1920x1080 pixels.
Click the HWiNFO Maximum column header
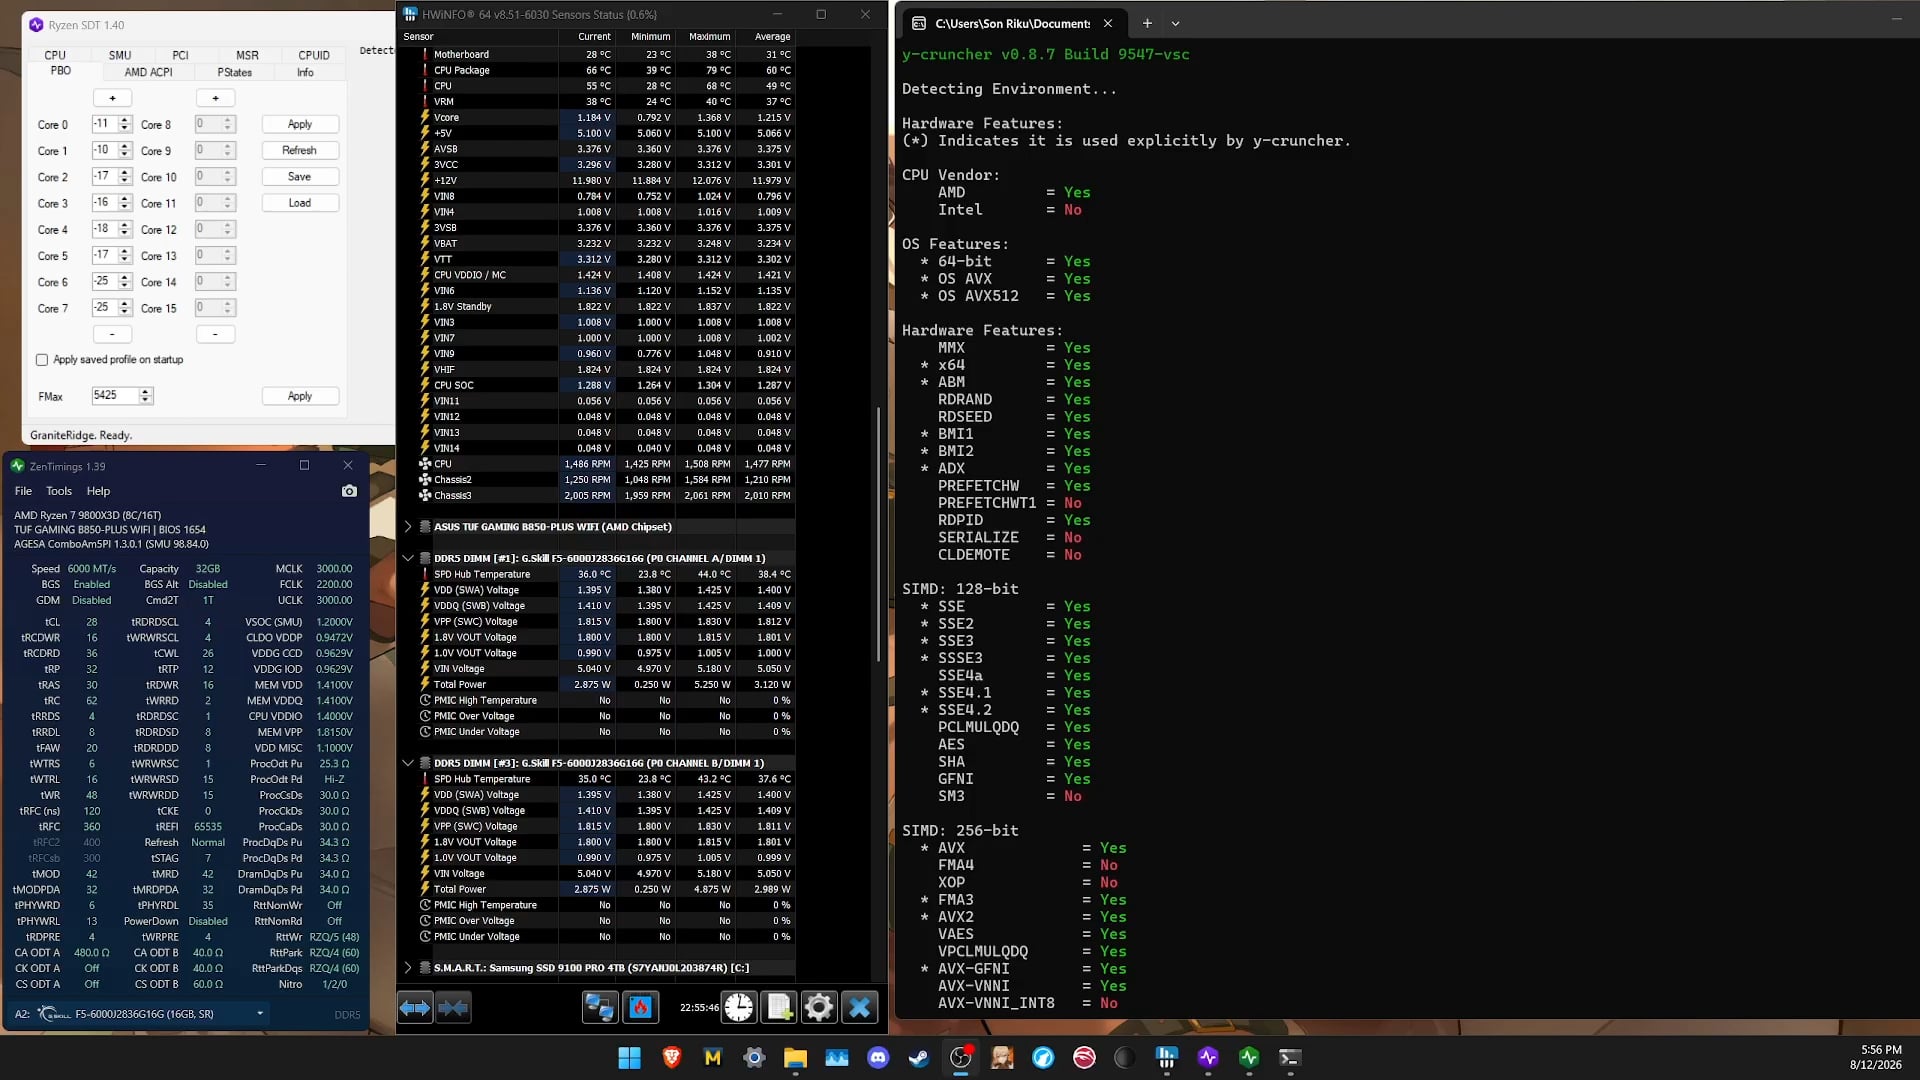point(709,37)
